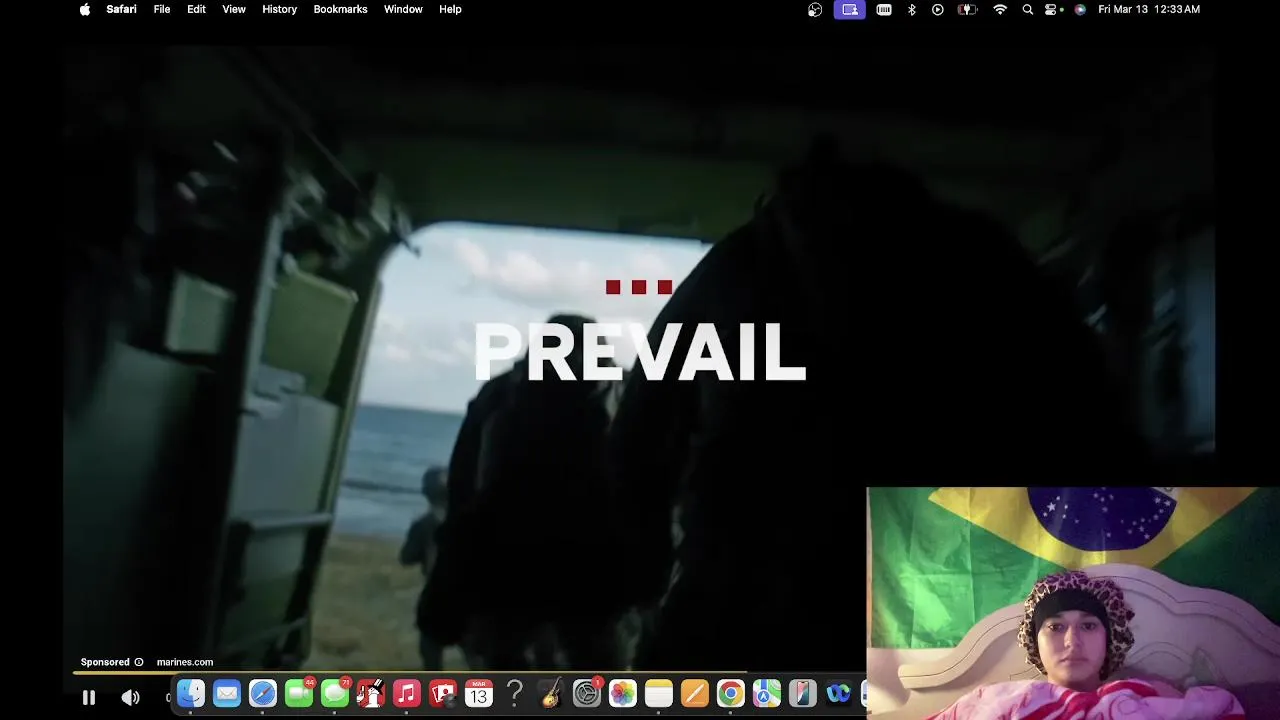Viewport: 1280px width, 720px height.
Task: Pause the playing video
Action: (89, 698)
